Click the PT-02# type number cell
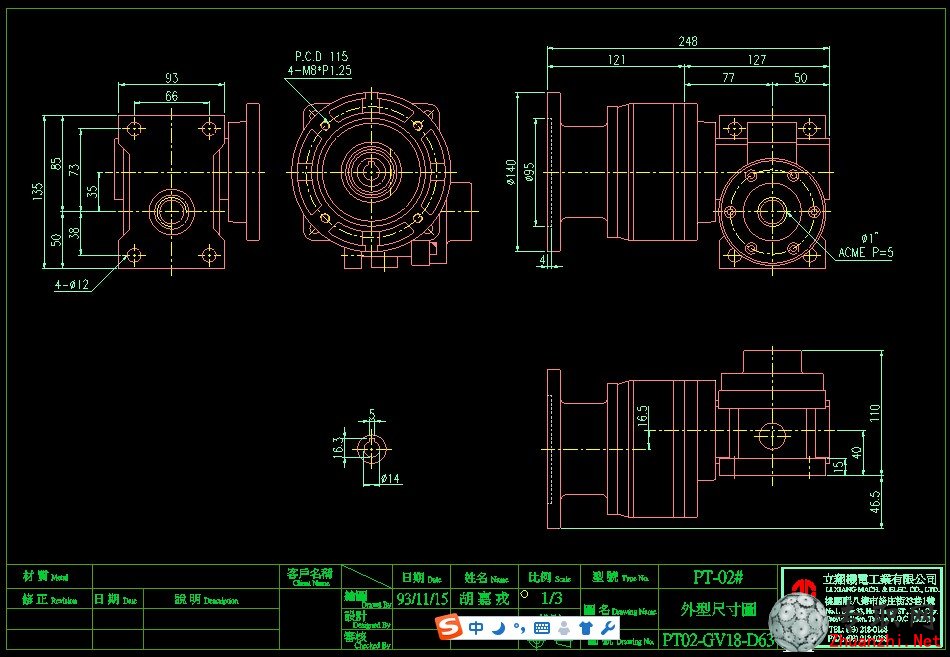The width and height of the screenshot is (950, 657). (x=718, y=577)
